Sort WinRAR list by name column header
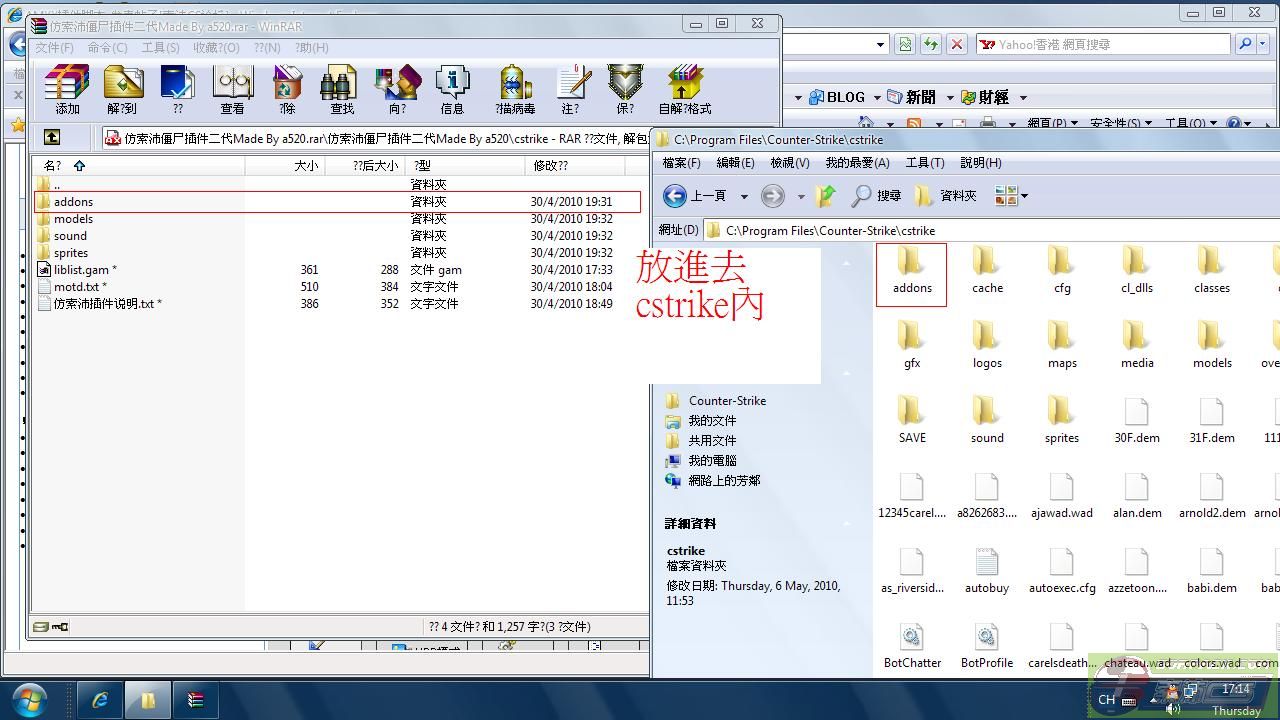Screen dimensions: 1280x720 pos(138,165)
